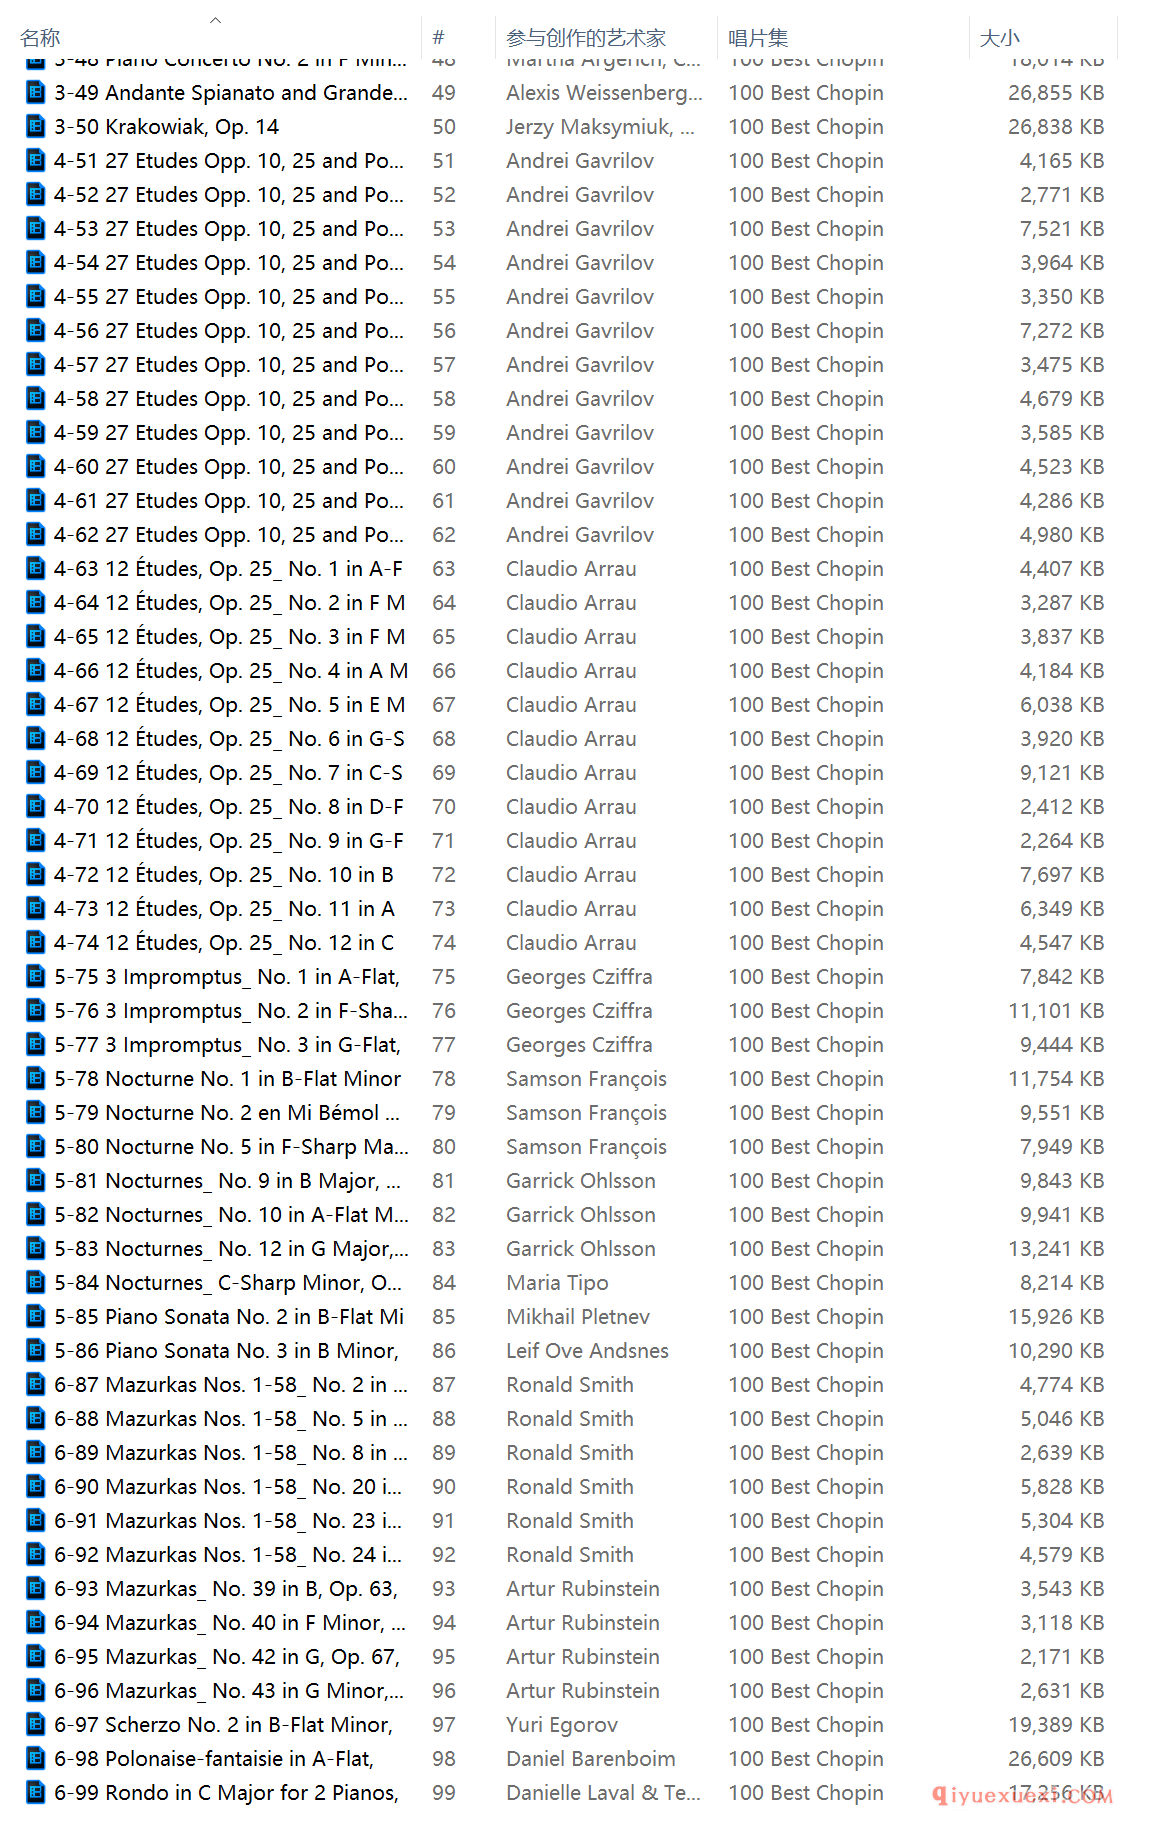Select the file name starting with 4-52
Image resolution: width=1149 pixels, height=1827 pixels.
click(x=229, y=195)
